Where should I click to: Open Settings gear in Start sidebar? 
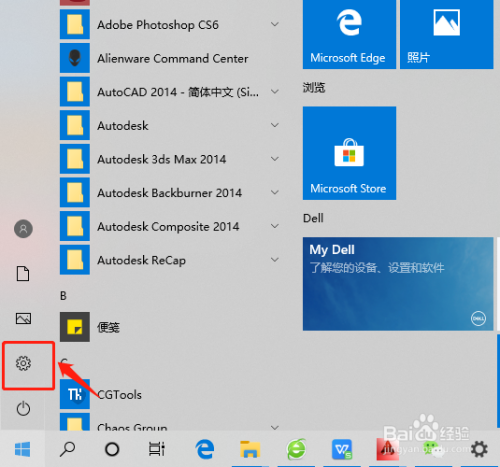click(23, 363)
